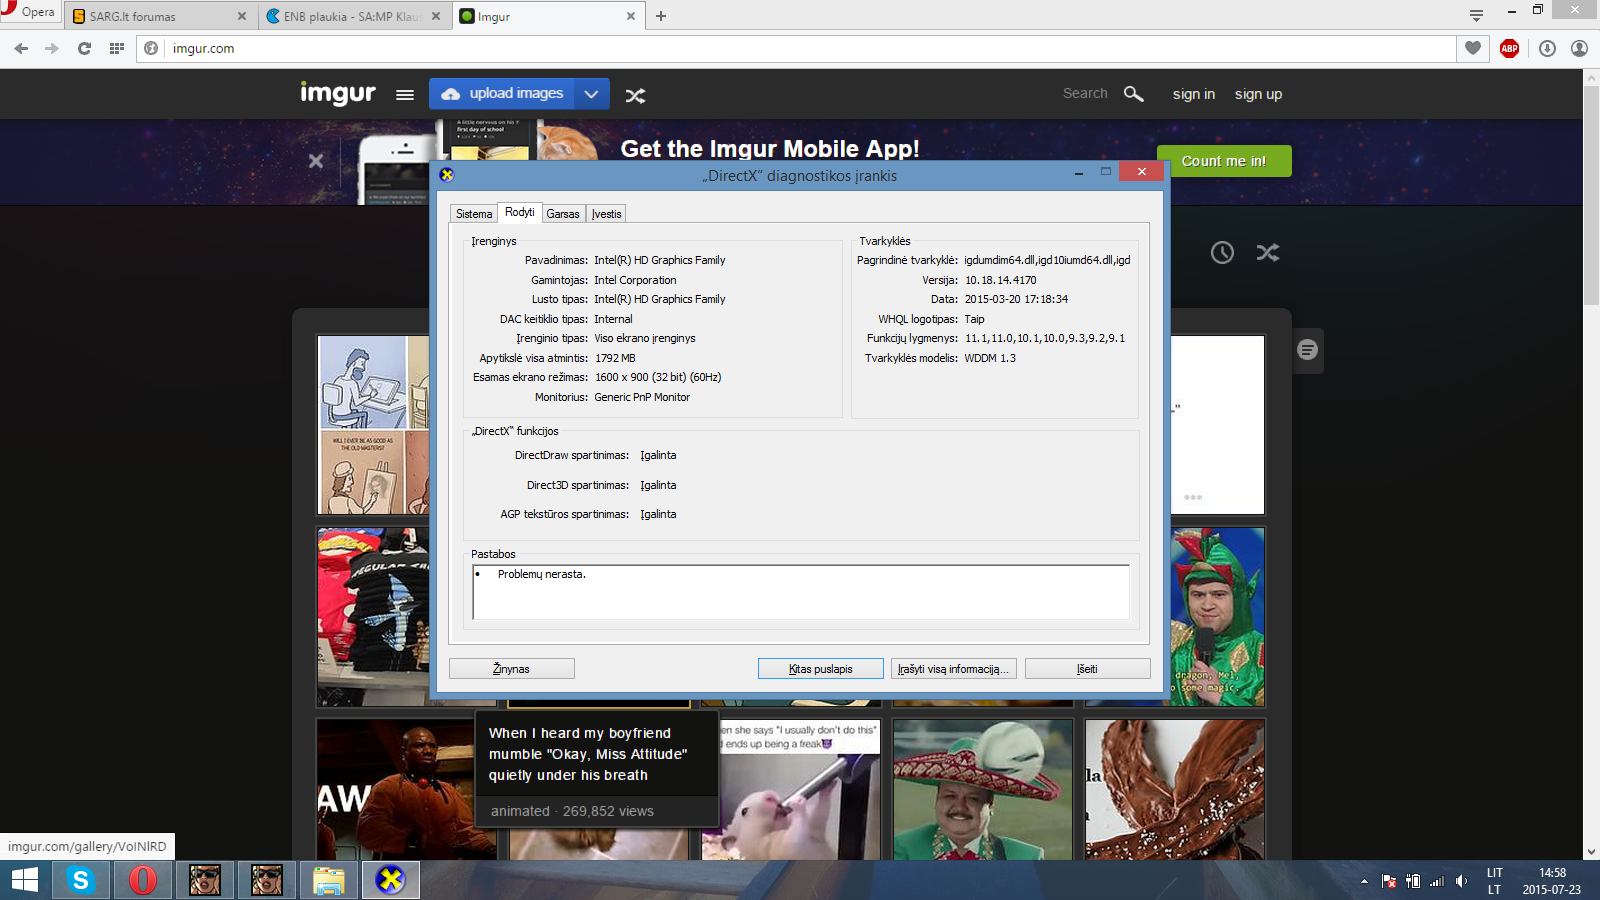Open the downloads icon in toolbar
This screenshot has width=1600, height=900.
pyautogui.click(x=1547, y=48)
